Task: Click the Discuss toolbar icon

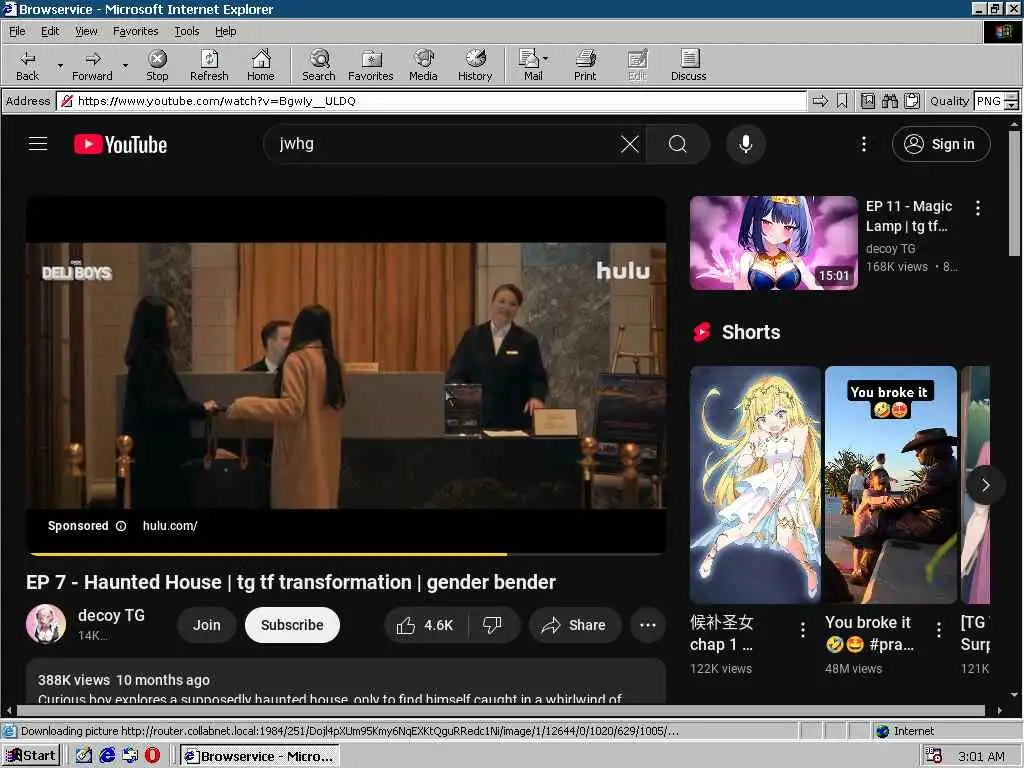Action: [688, 65]
